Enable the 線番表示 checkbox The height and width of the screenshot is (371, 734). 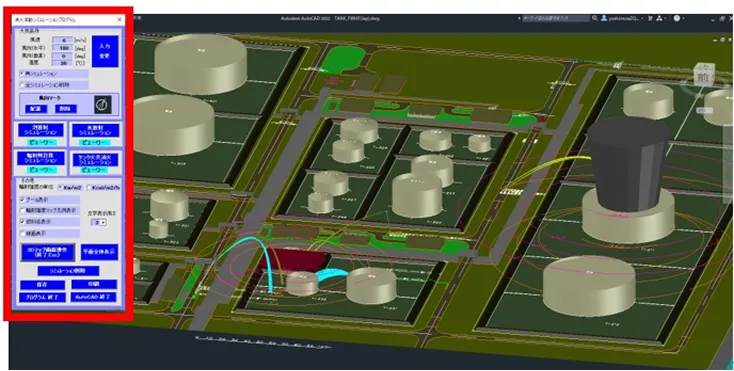pyautogui.click(x=22, y=233)
